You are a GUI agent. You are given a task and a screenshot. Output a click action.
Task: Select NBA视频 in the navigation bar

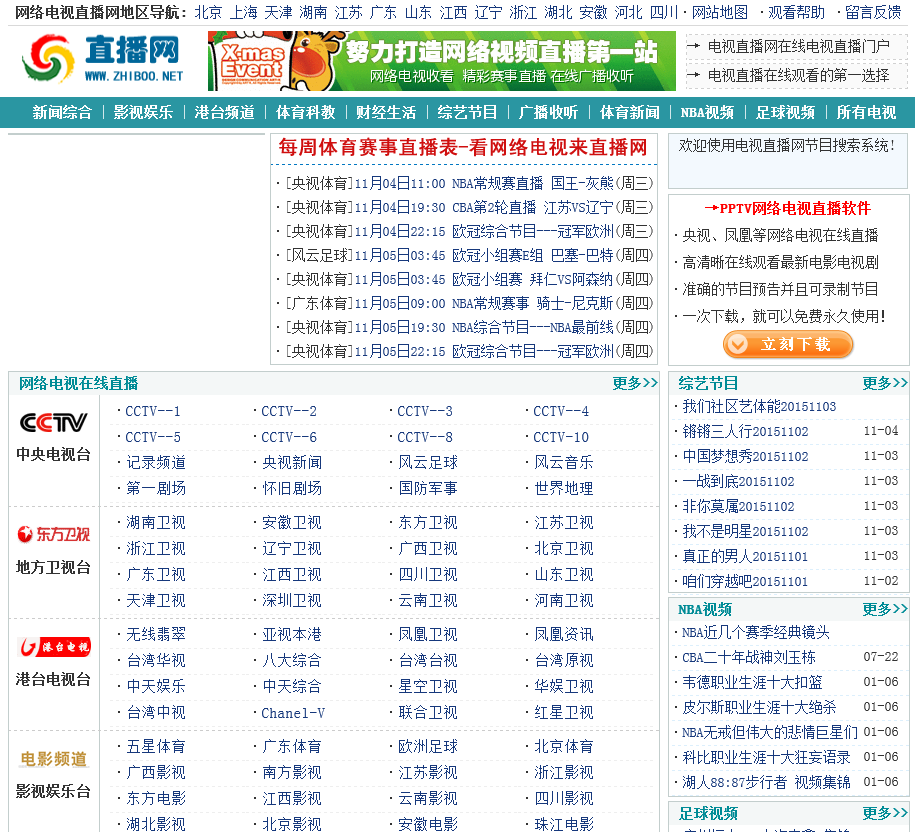707,112
